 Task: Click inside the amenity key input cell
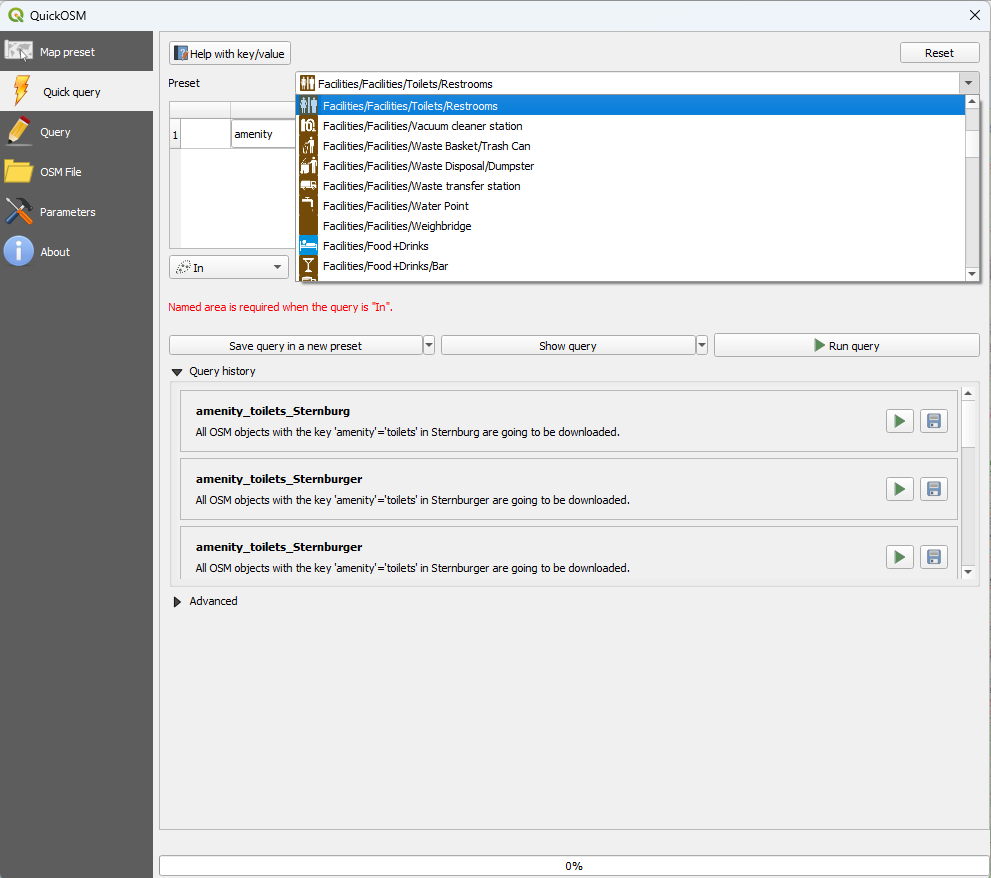tap(262, 133)
